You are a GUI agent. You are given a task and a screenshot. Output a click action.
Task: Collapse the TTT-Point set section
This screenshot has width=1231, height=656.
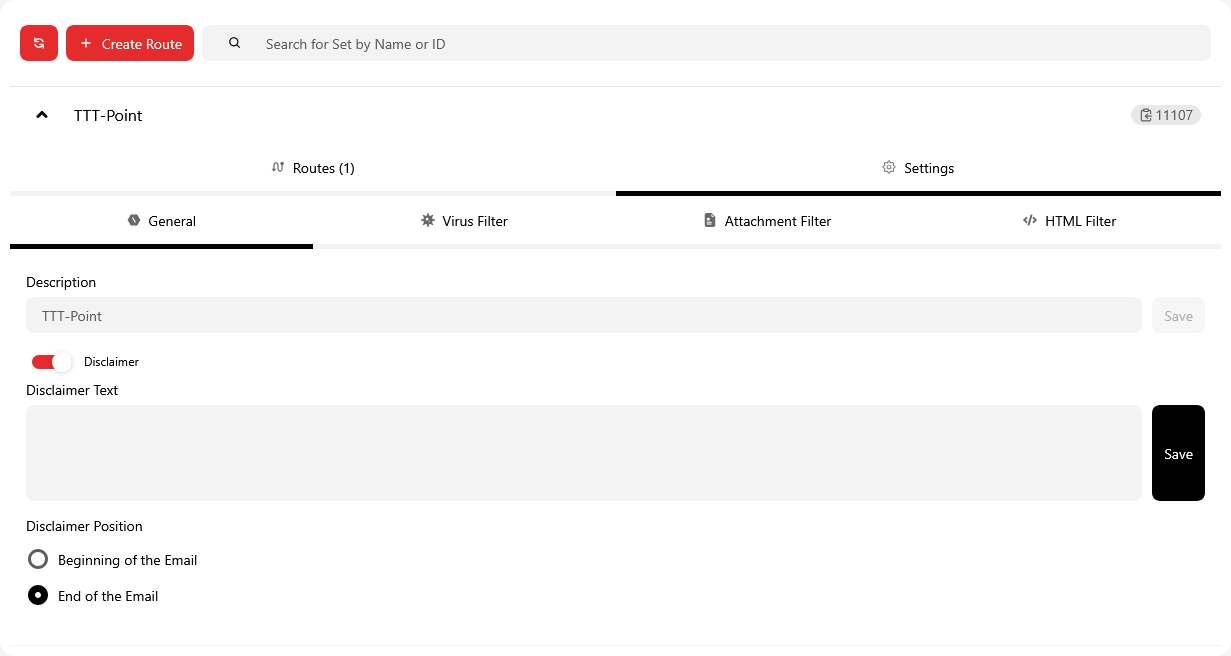(x=42, y=115)
